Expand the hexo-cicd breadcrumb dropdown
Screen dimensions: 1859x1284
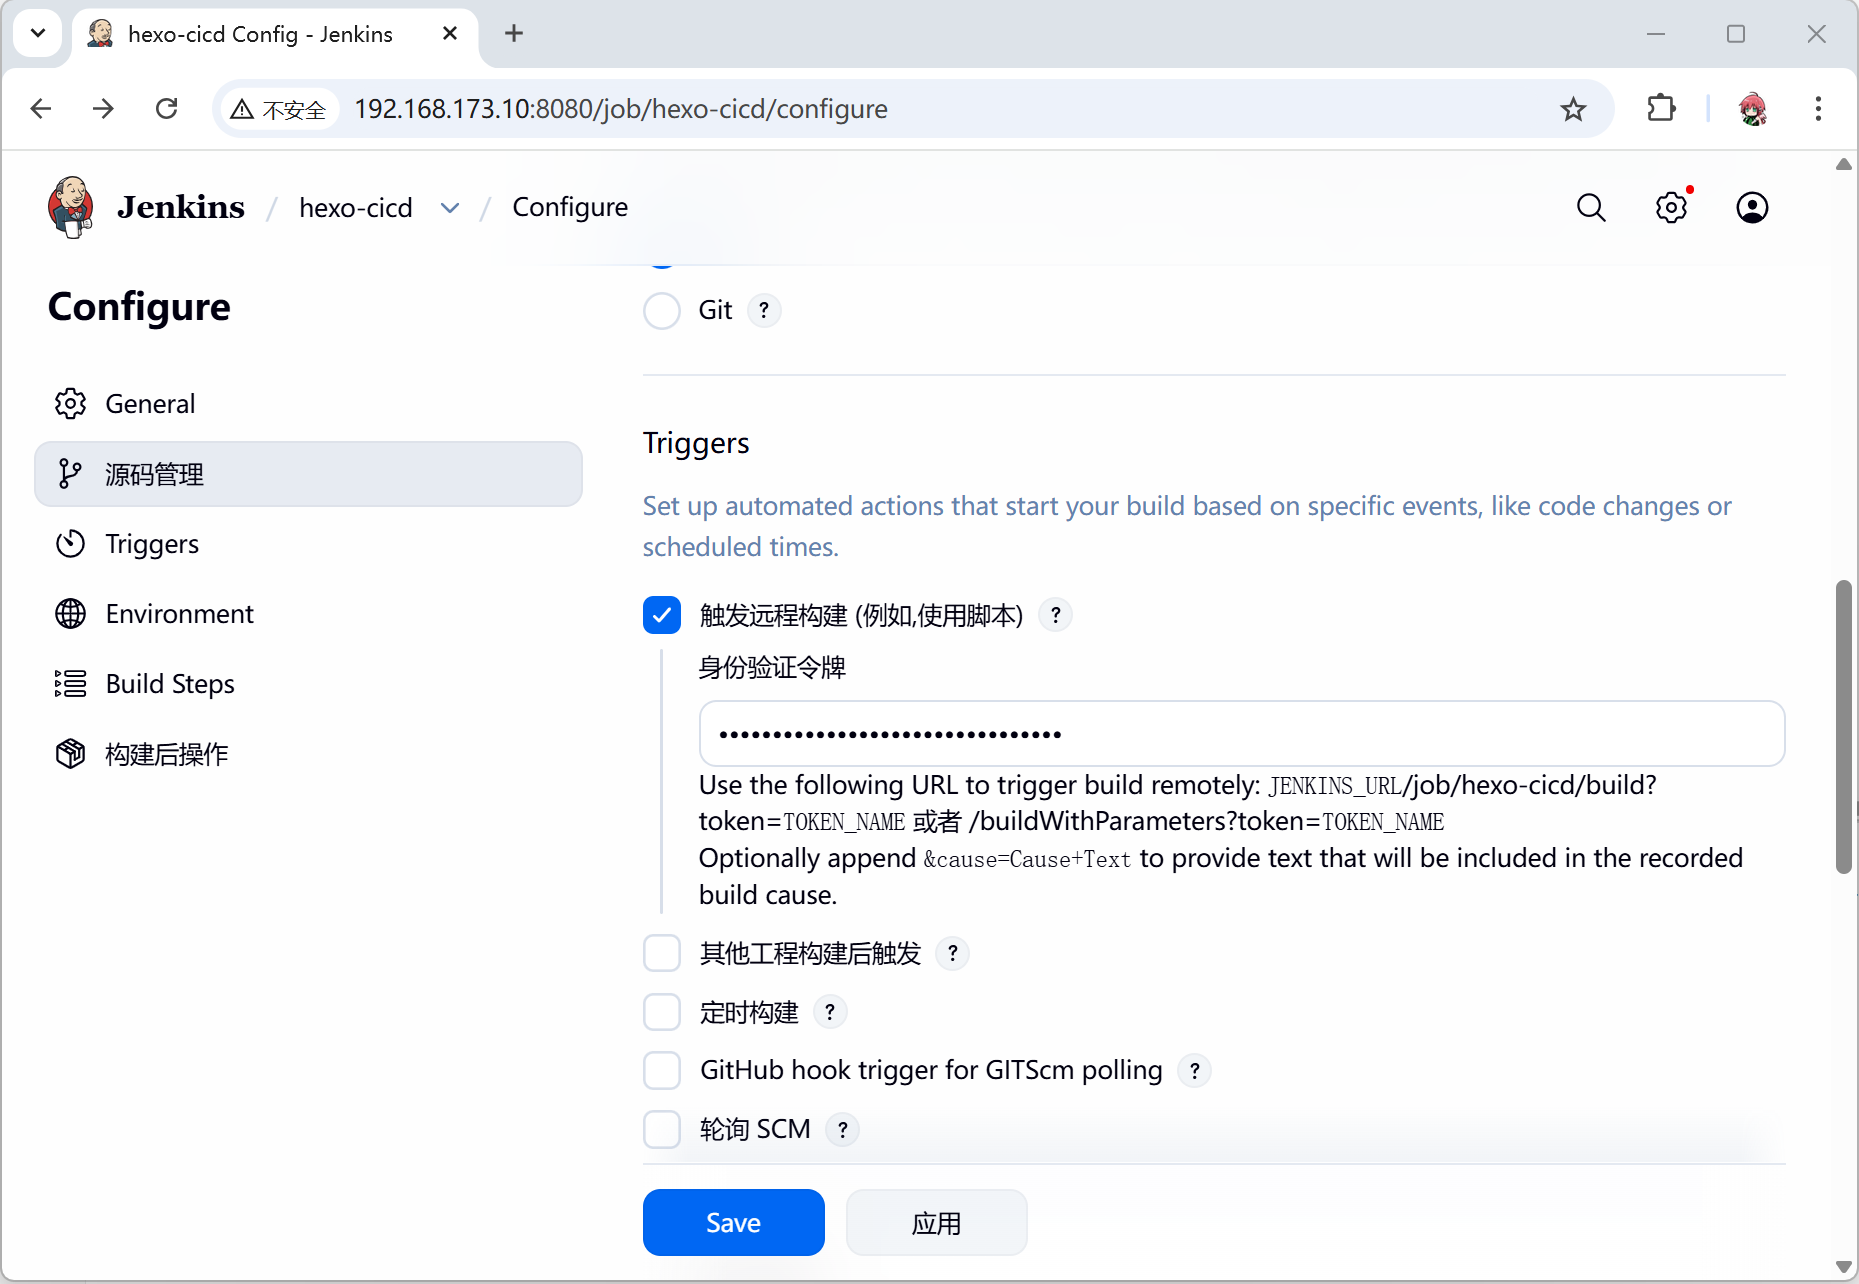450,208
